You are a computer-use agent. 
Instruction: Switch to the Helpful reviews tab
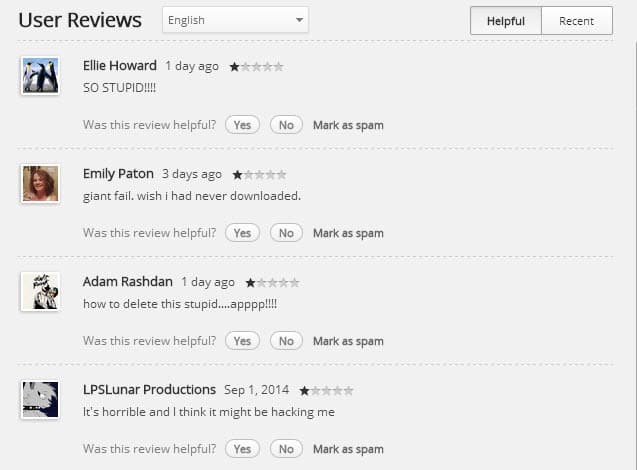click(505, 21)
